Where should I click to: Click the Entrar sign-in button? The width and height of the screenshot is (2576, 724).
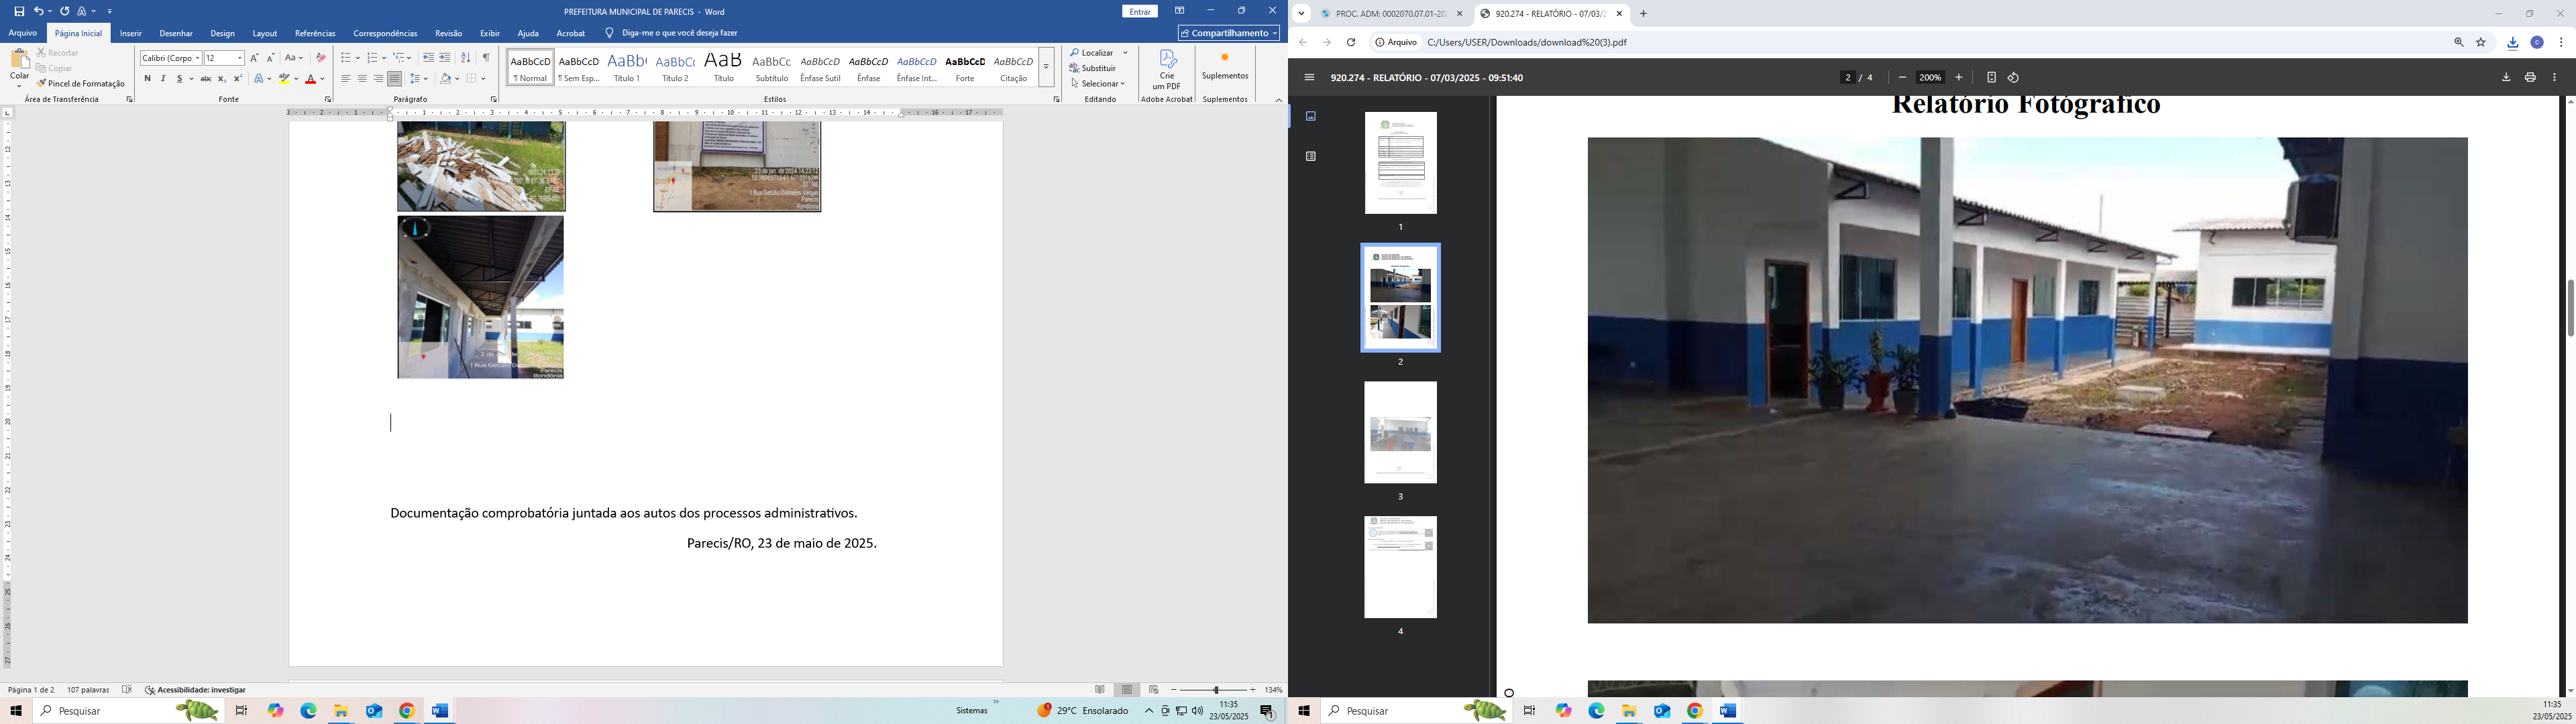[x=1140, y=12]
